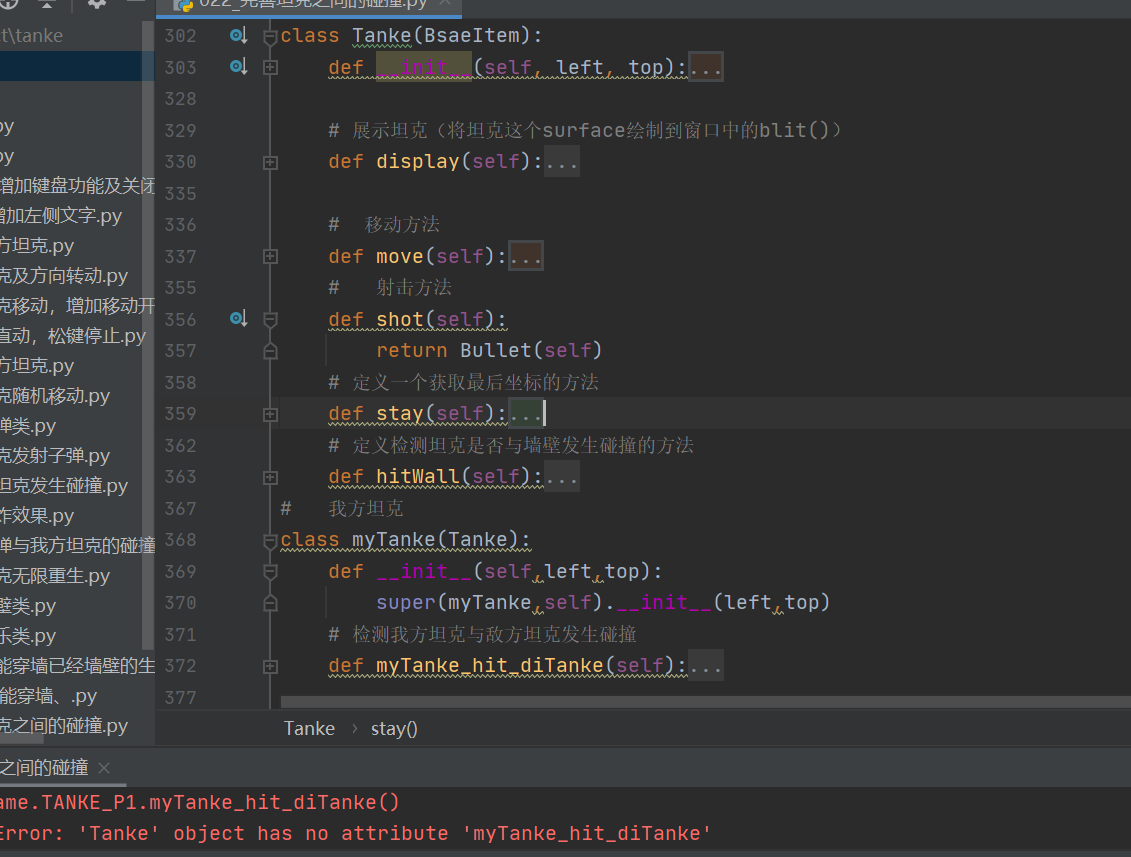This screenshot has height=857, width=1131.
Task: Click the editor horizontal scrollbar
Action: point(705,702)
